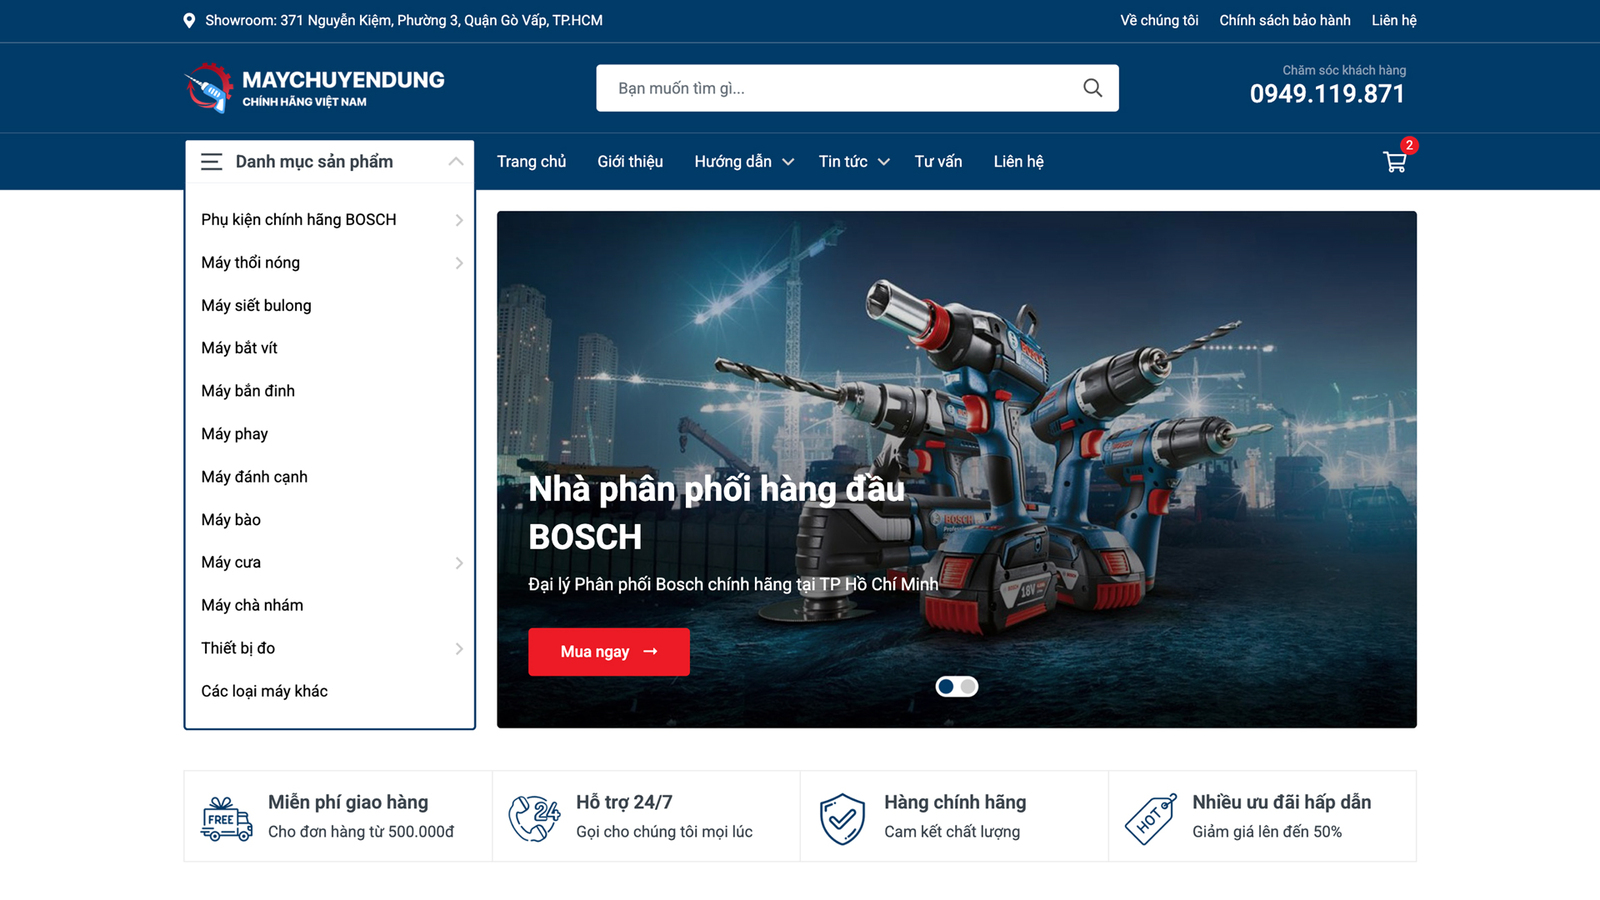
Task: Open the Chính sách bảo hành link
Action: coord(1284,21)
